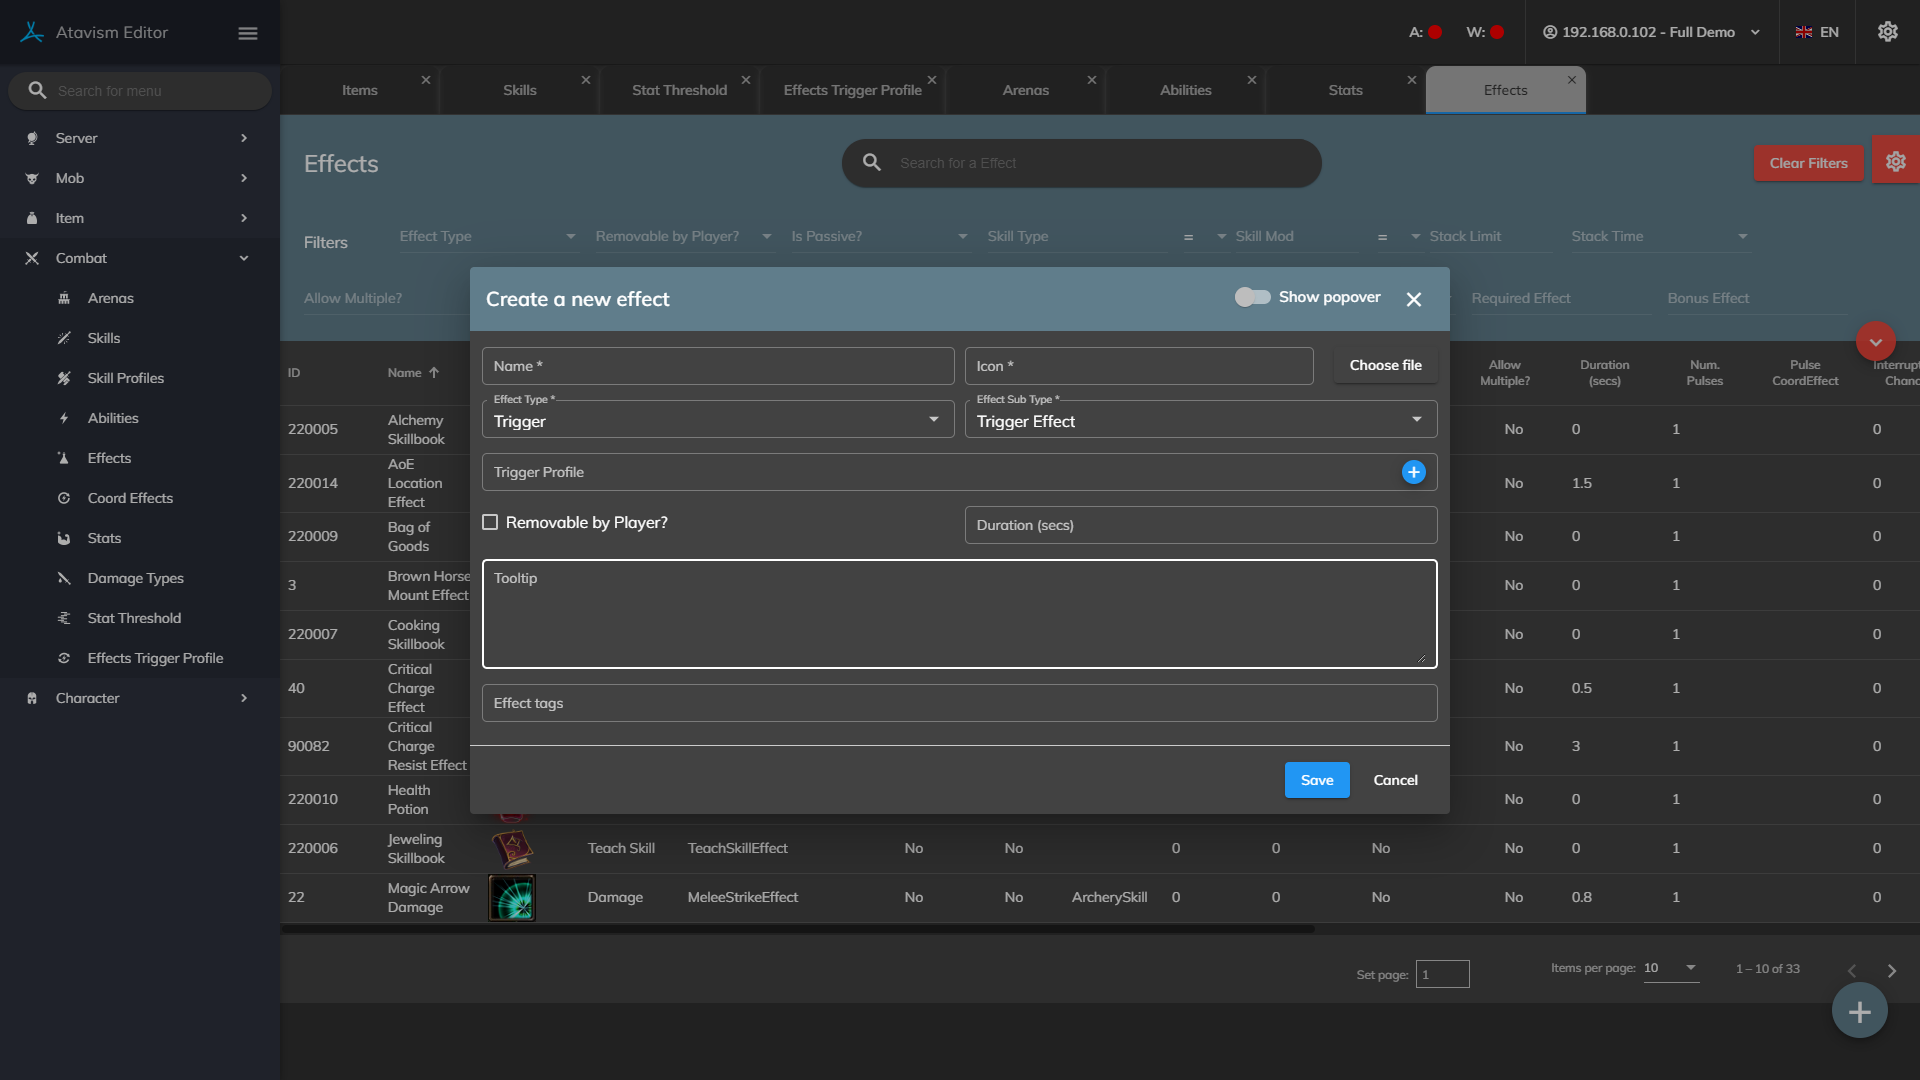Click the blue plus icon in Trigger Profile
This screenshot has width=1920, height=1080.
tap(1413, 472)
